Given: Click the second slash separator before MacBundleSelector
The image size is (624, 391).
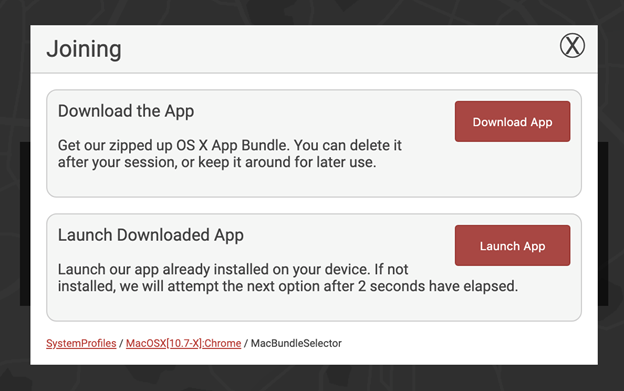Looking at the screenshot, I should tap(246, 343).
